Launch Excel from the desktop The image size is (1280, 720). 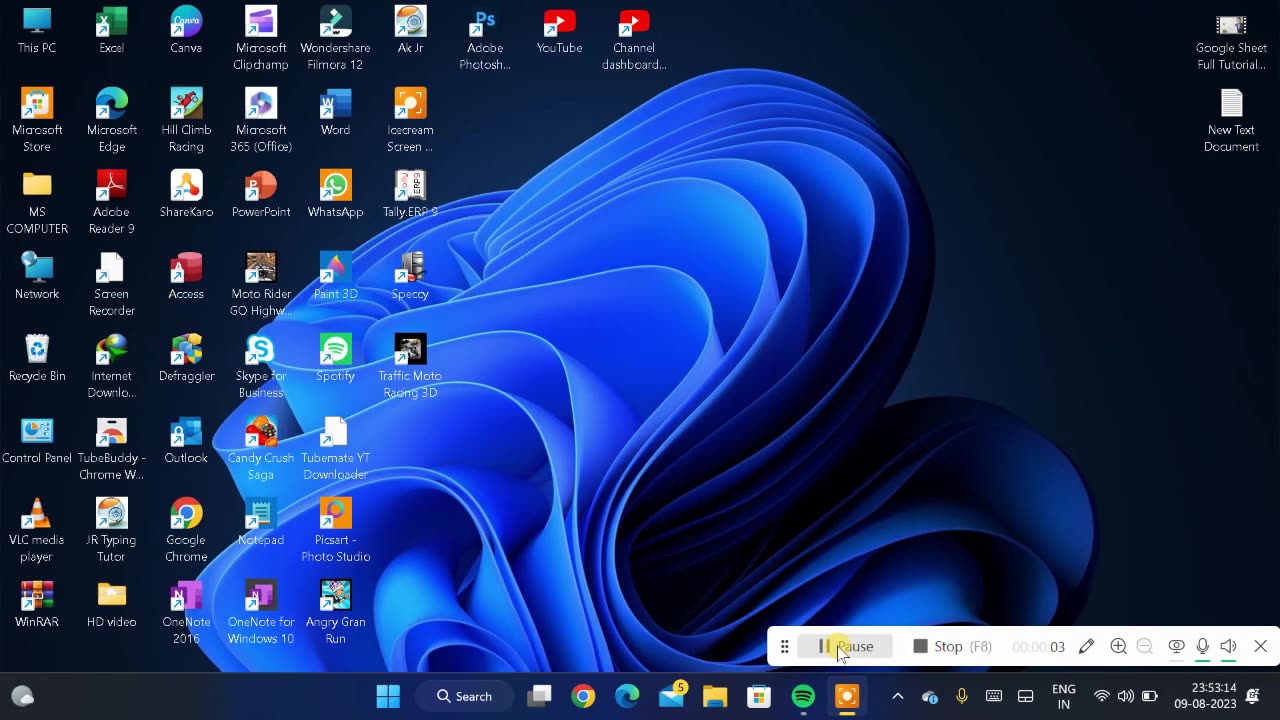111,31
